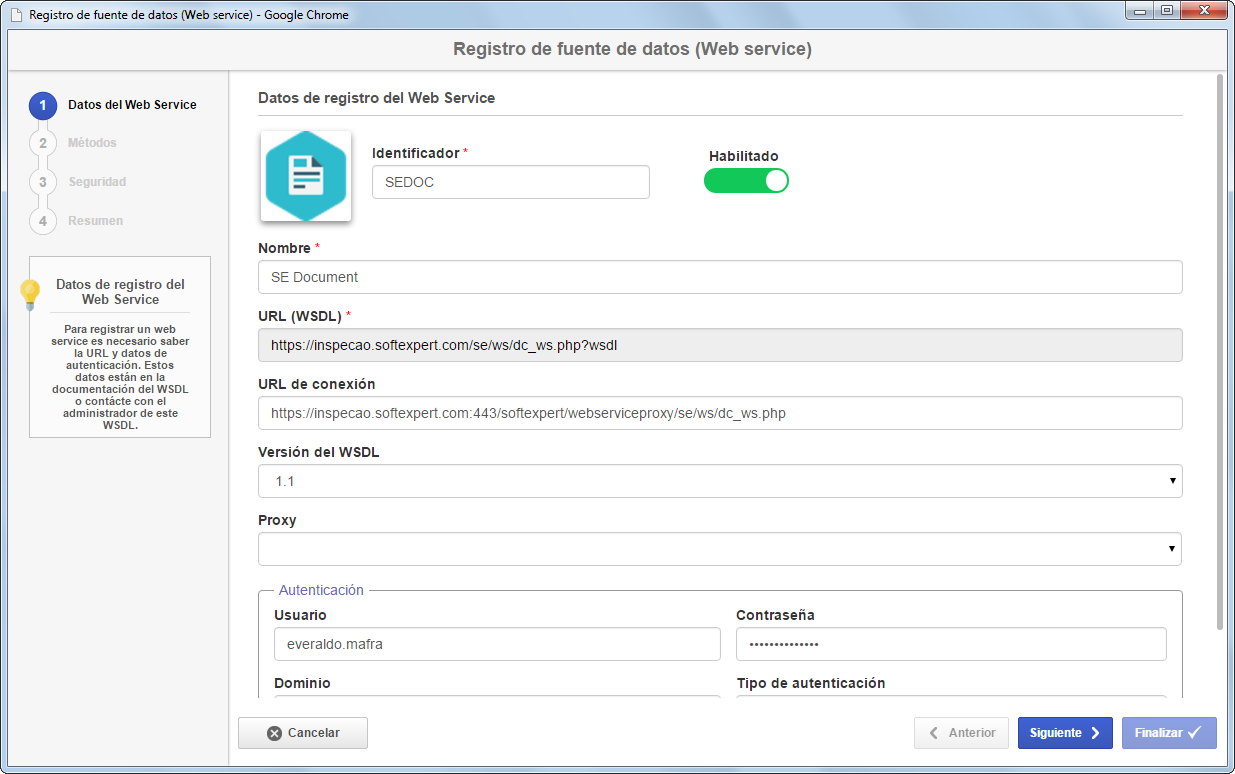Click the Cancelar button

coord(303,733)
